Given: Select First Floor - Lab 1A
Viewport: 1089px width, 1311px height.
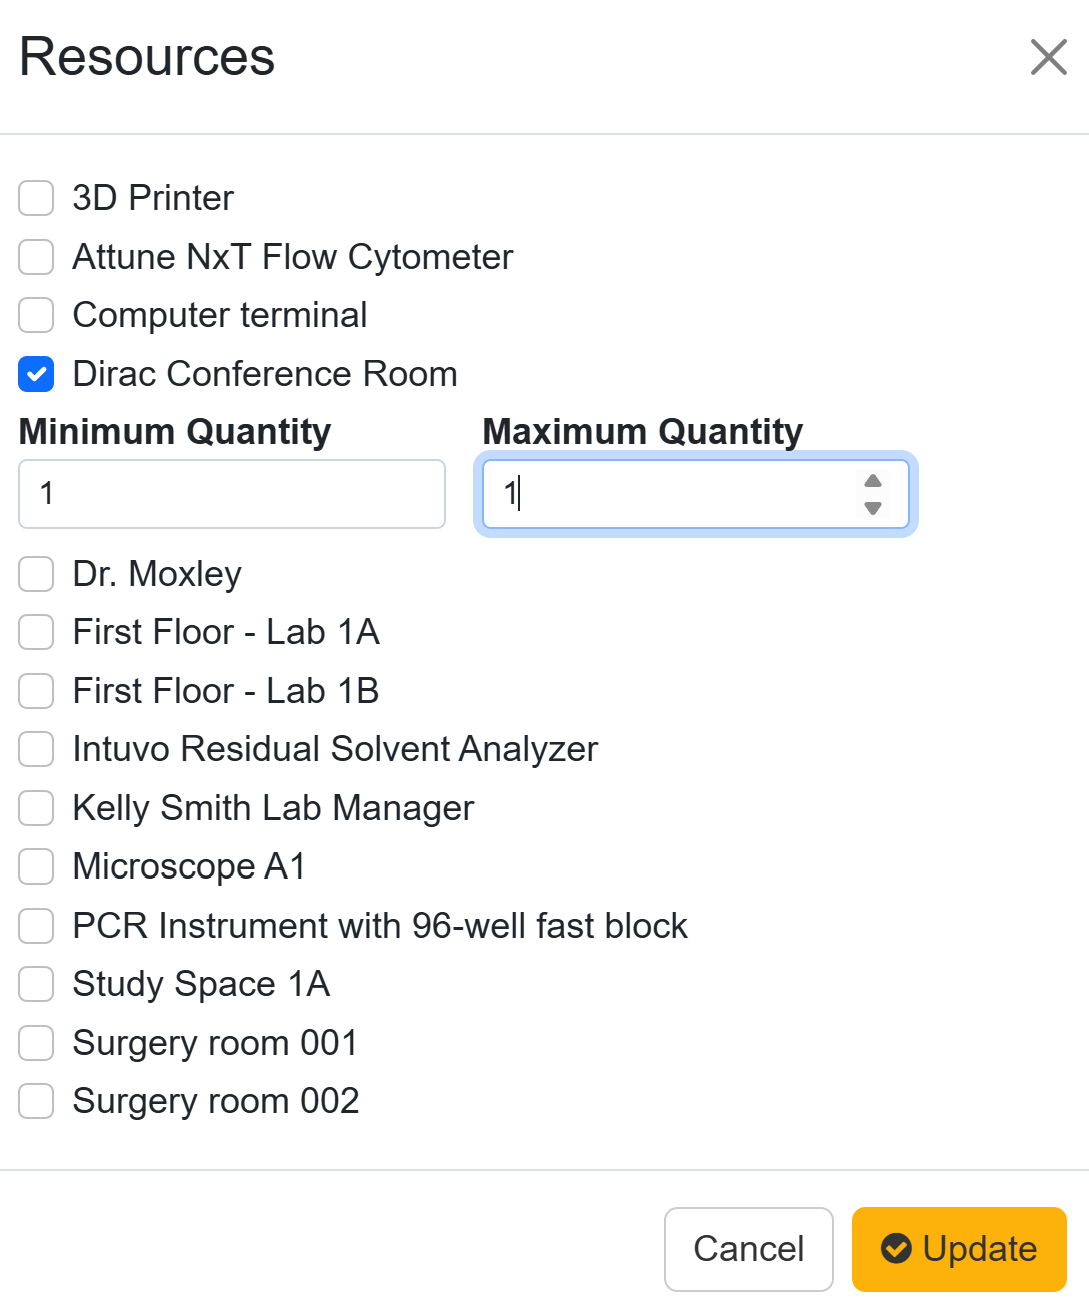Looking at the screenshot, I should point(36,632).
